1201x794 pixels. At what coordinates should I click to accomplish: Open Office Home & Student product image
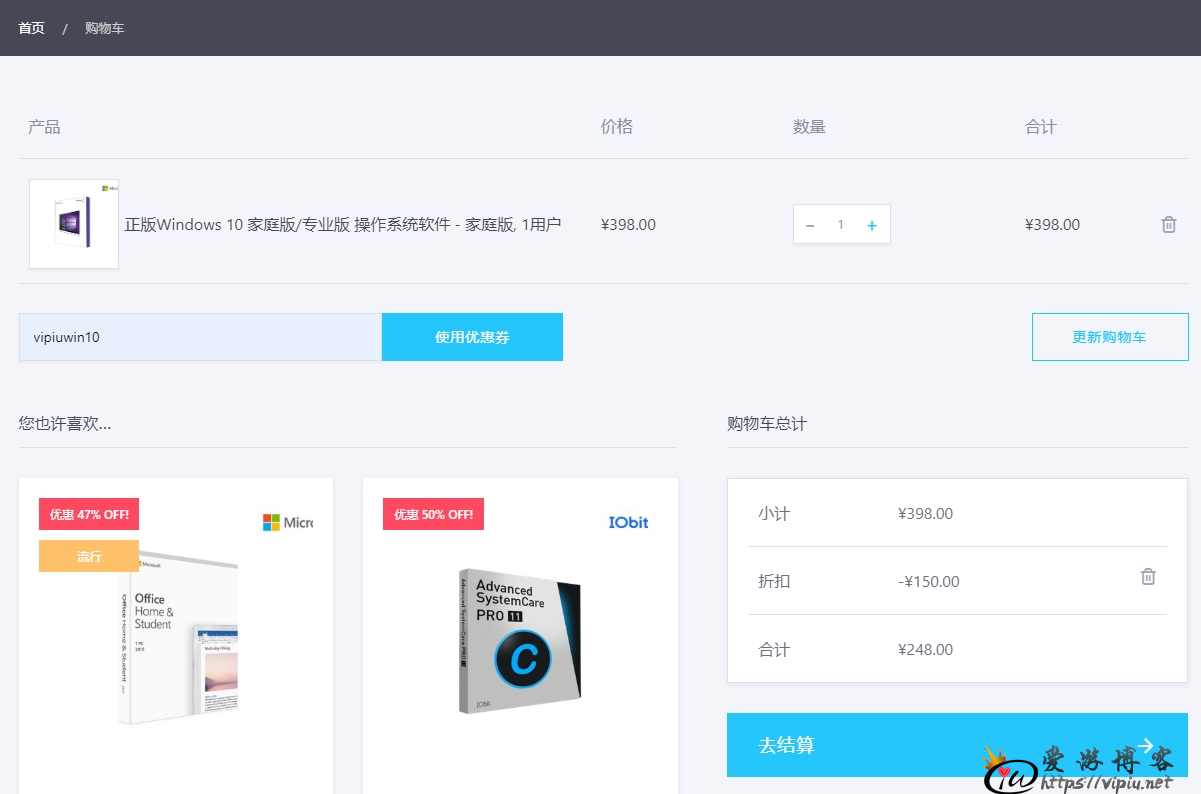tap(178, 638)
